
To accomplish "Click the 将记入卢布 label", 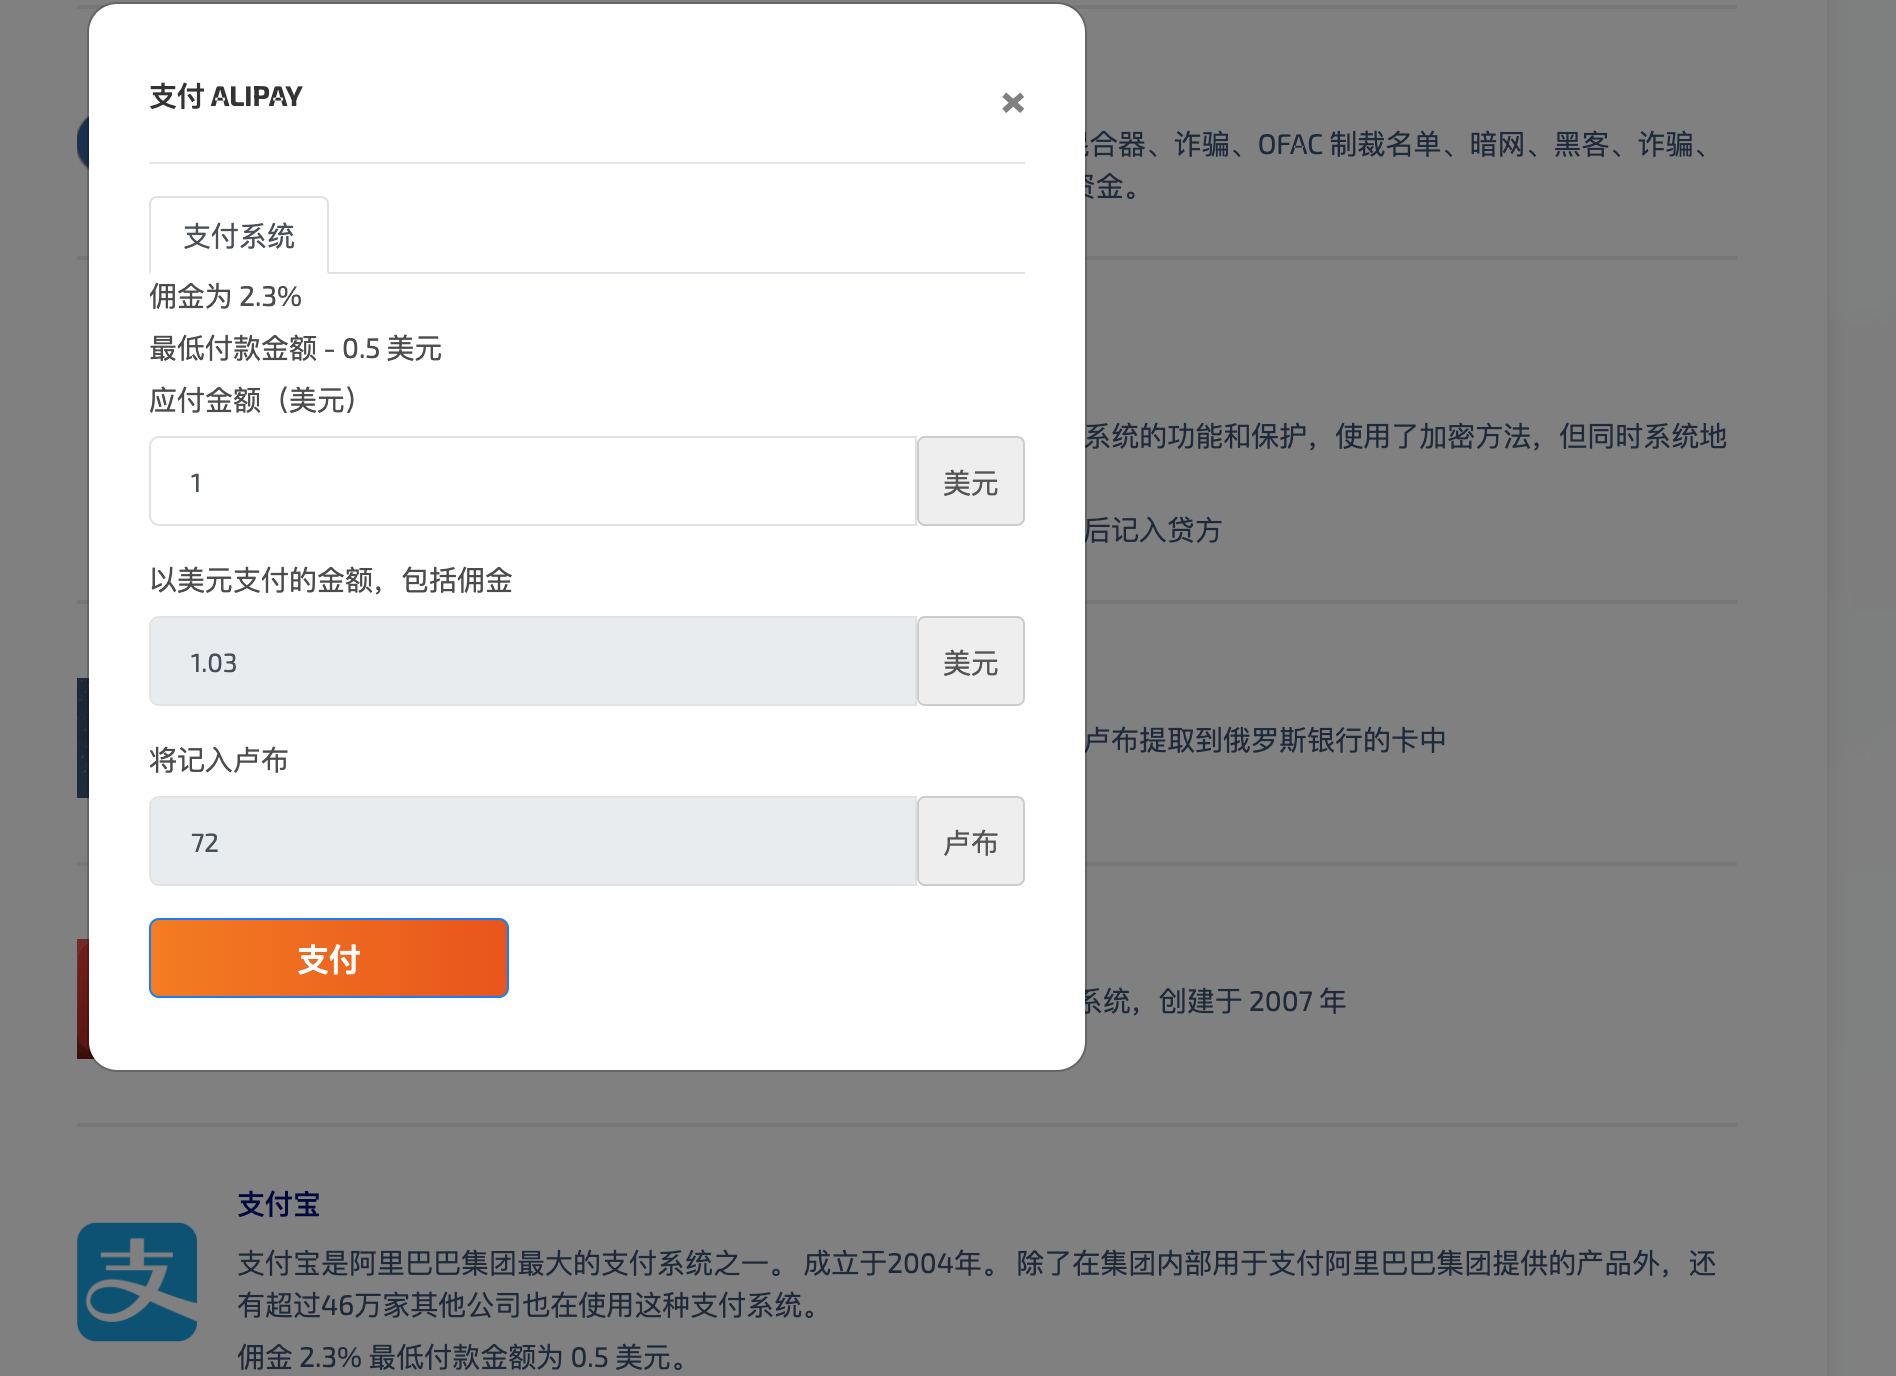I will pyautogui.click(x=218, y=761).
